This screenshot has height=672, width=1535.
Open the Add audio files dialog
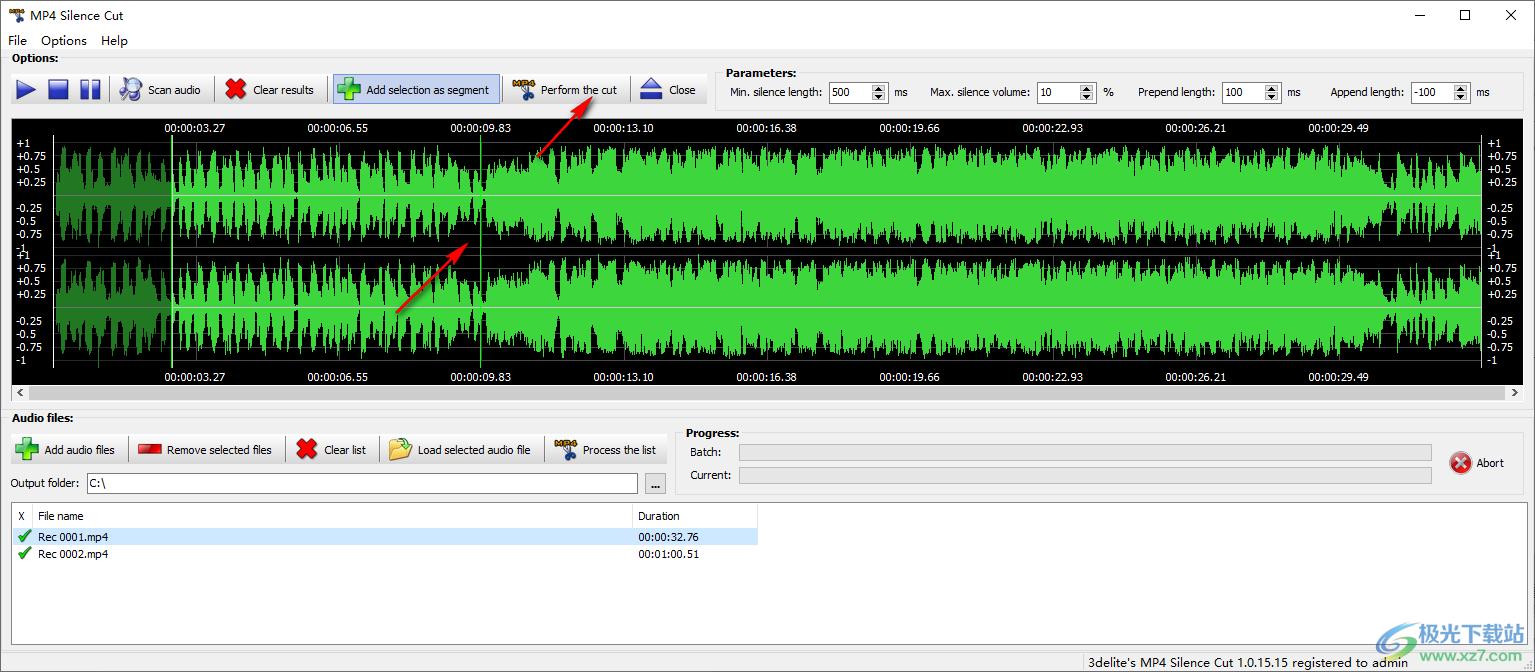pyautogui.click(x=65, y=450)
